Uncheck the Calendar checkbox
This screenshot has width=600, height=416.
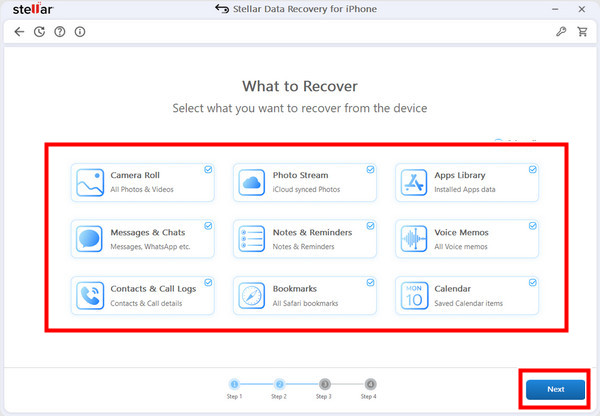[533, 282]
